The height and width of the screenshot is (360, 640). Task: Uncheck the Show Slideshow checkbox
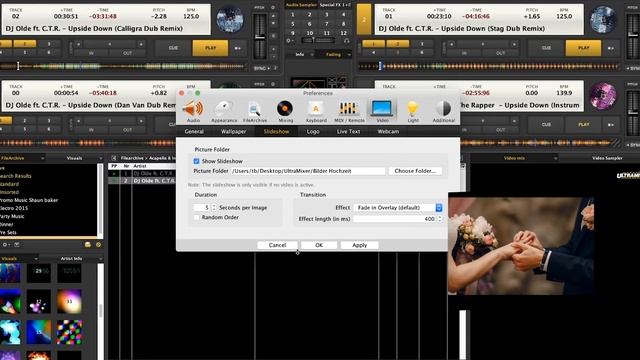196,161
